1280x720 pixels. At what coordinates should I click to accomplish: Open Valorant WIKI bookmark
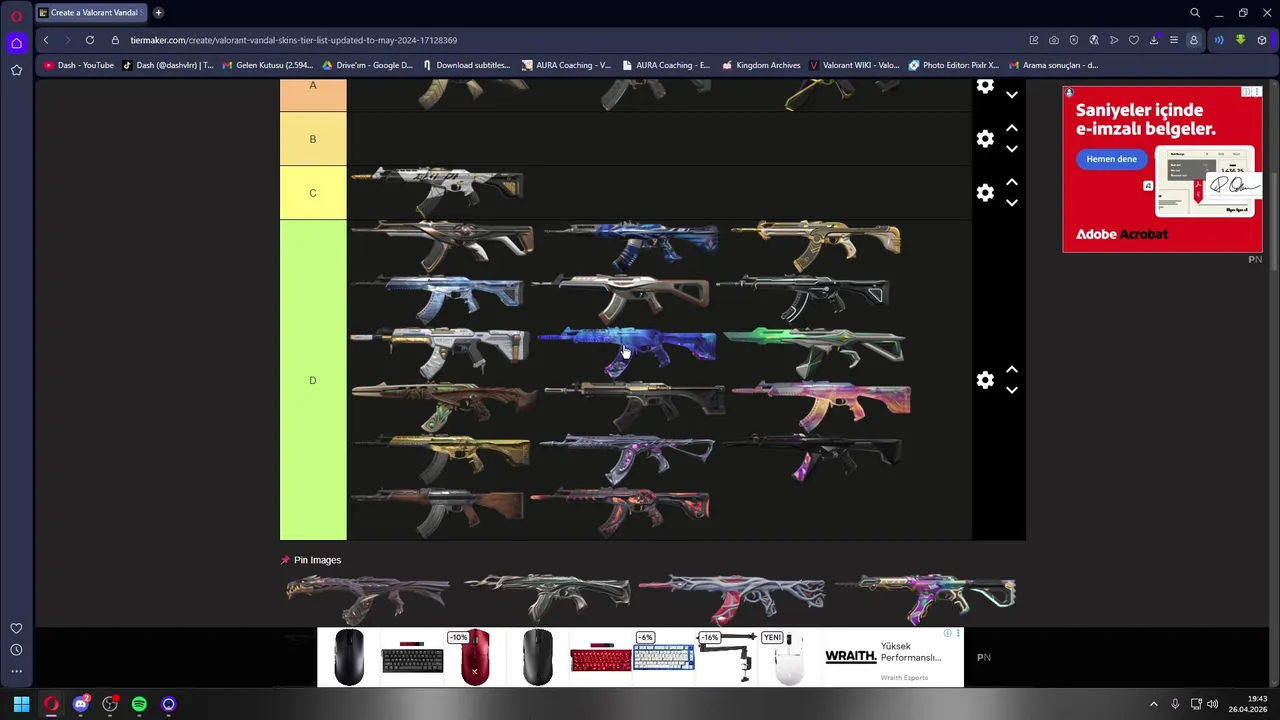tap(855, 65)
